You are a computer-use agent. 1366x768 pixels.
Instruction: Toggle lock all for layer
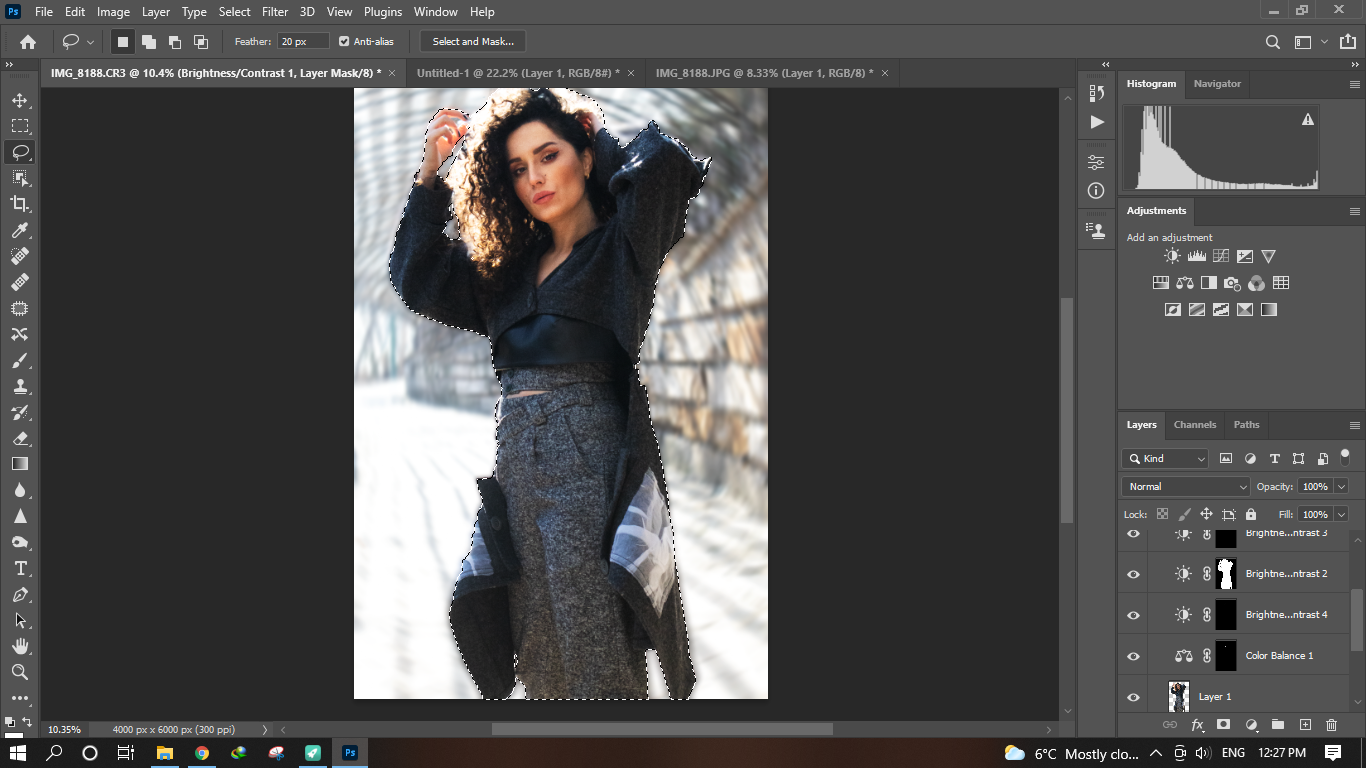(1251, 514)
